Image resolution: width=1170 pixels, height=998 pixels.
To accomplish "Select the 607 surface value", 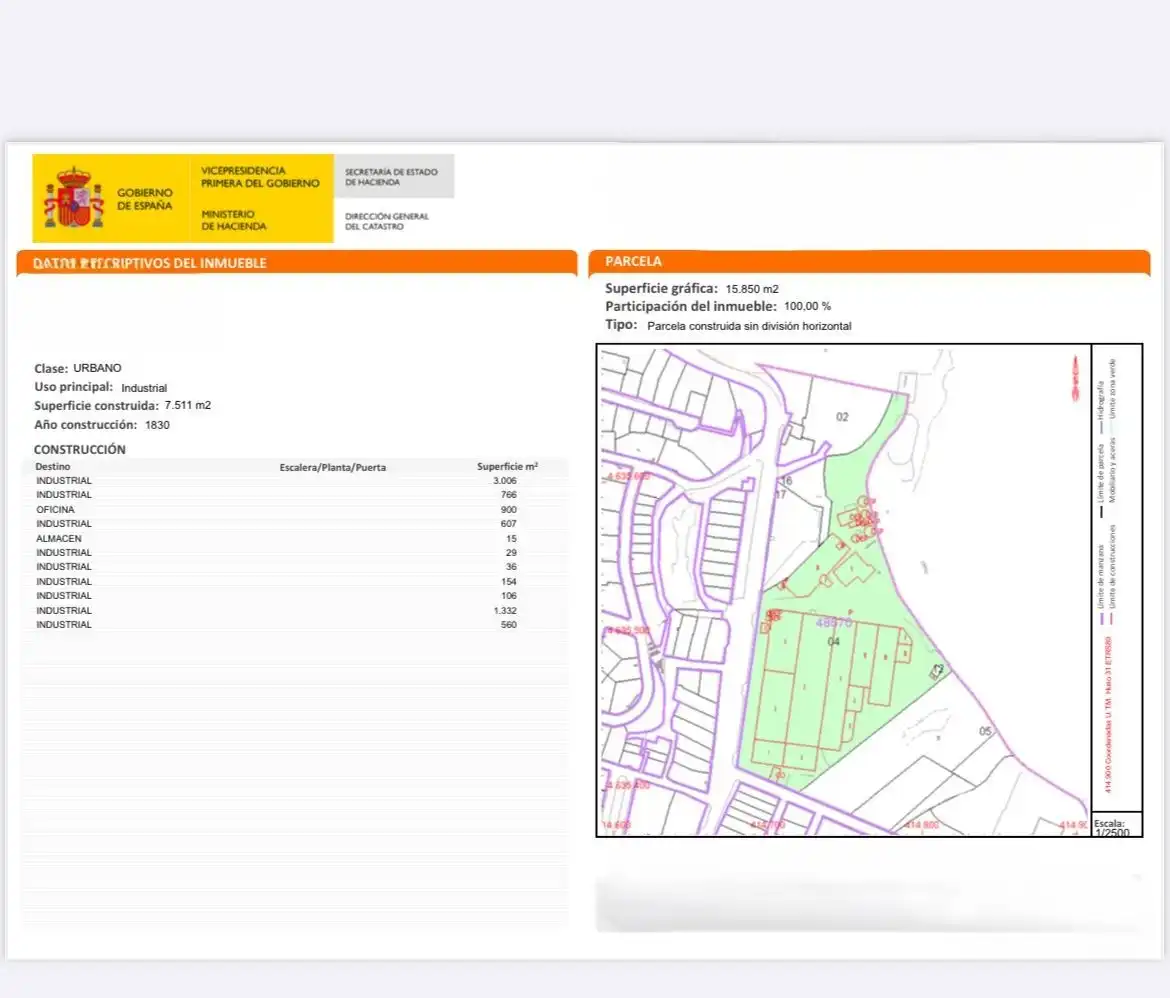I will pyautogui.click(x=509, y=524).
